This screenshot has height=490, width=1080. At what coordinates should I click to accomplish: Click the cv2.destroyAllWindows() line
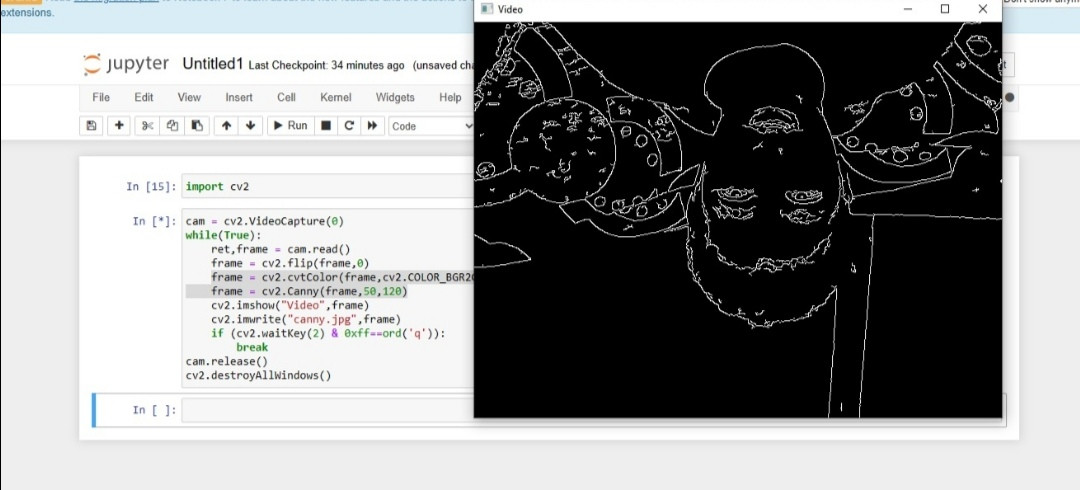tap(258, 376)
